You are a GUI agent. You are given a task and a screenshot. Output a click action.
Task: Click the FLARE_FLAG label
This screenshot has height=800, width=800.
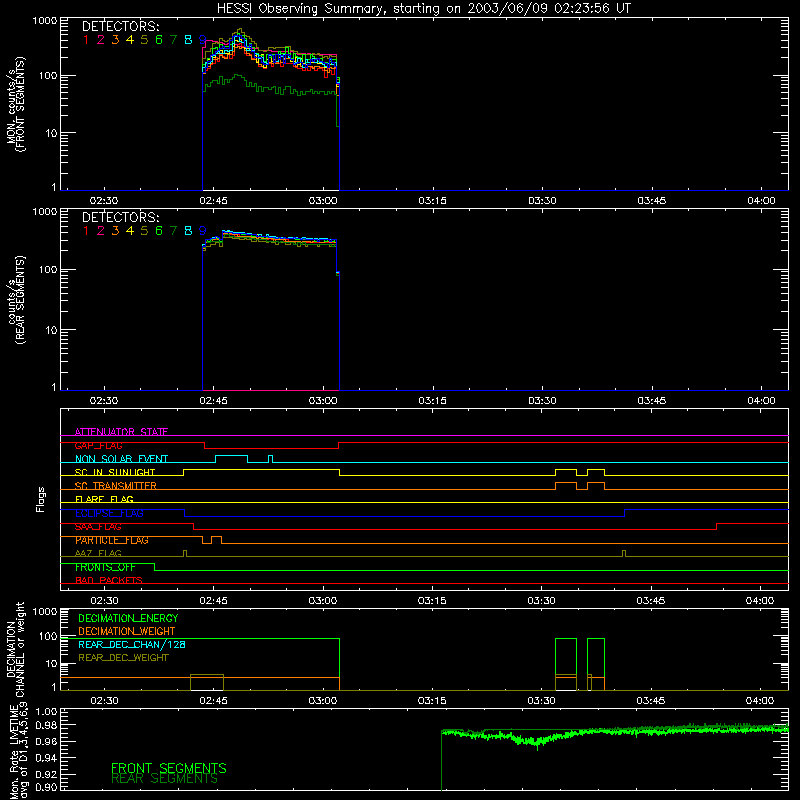pyautogui.click(x=104, y=499)
